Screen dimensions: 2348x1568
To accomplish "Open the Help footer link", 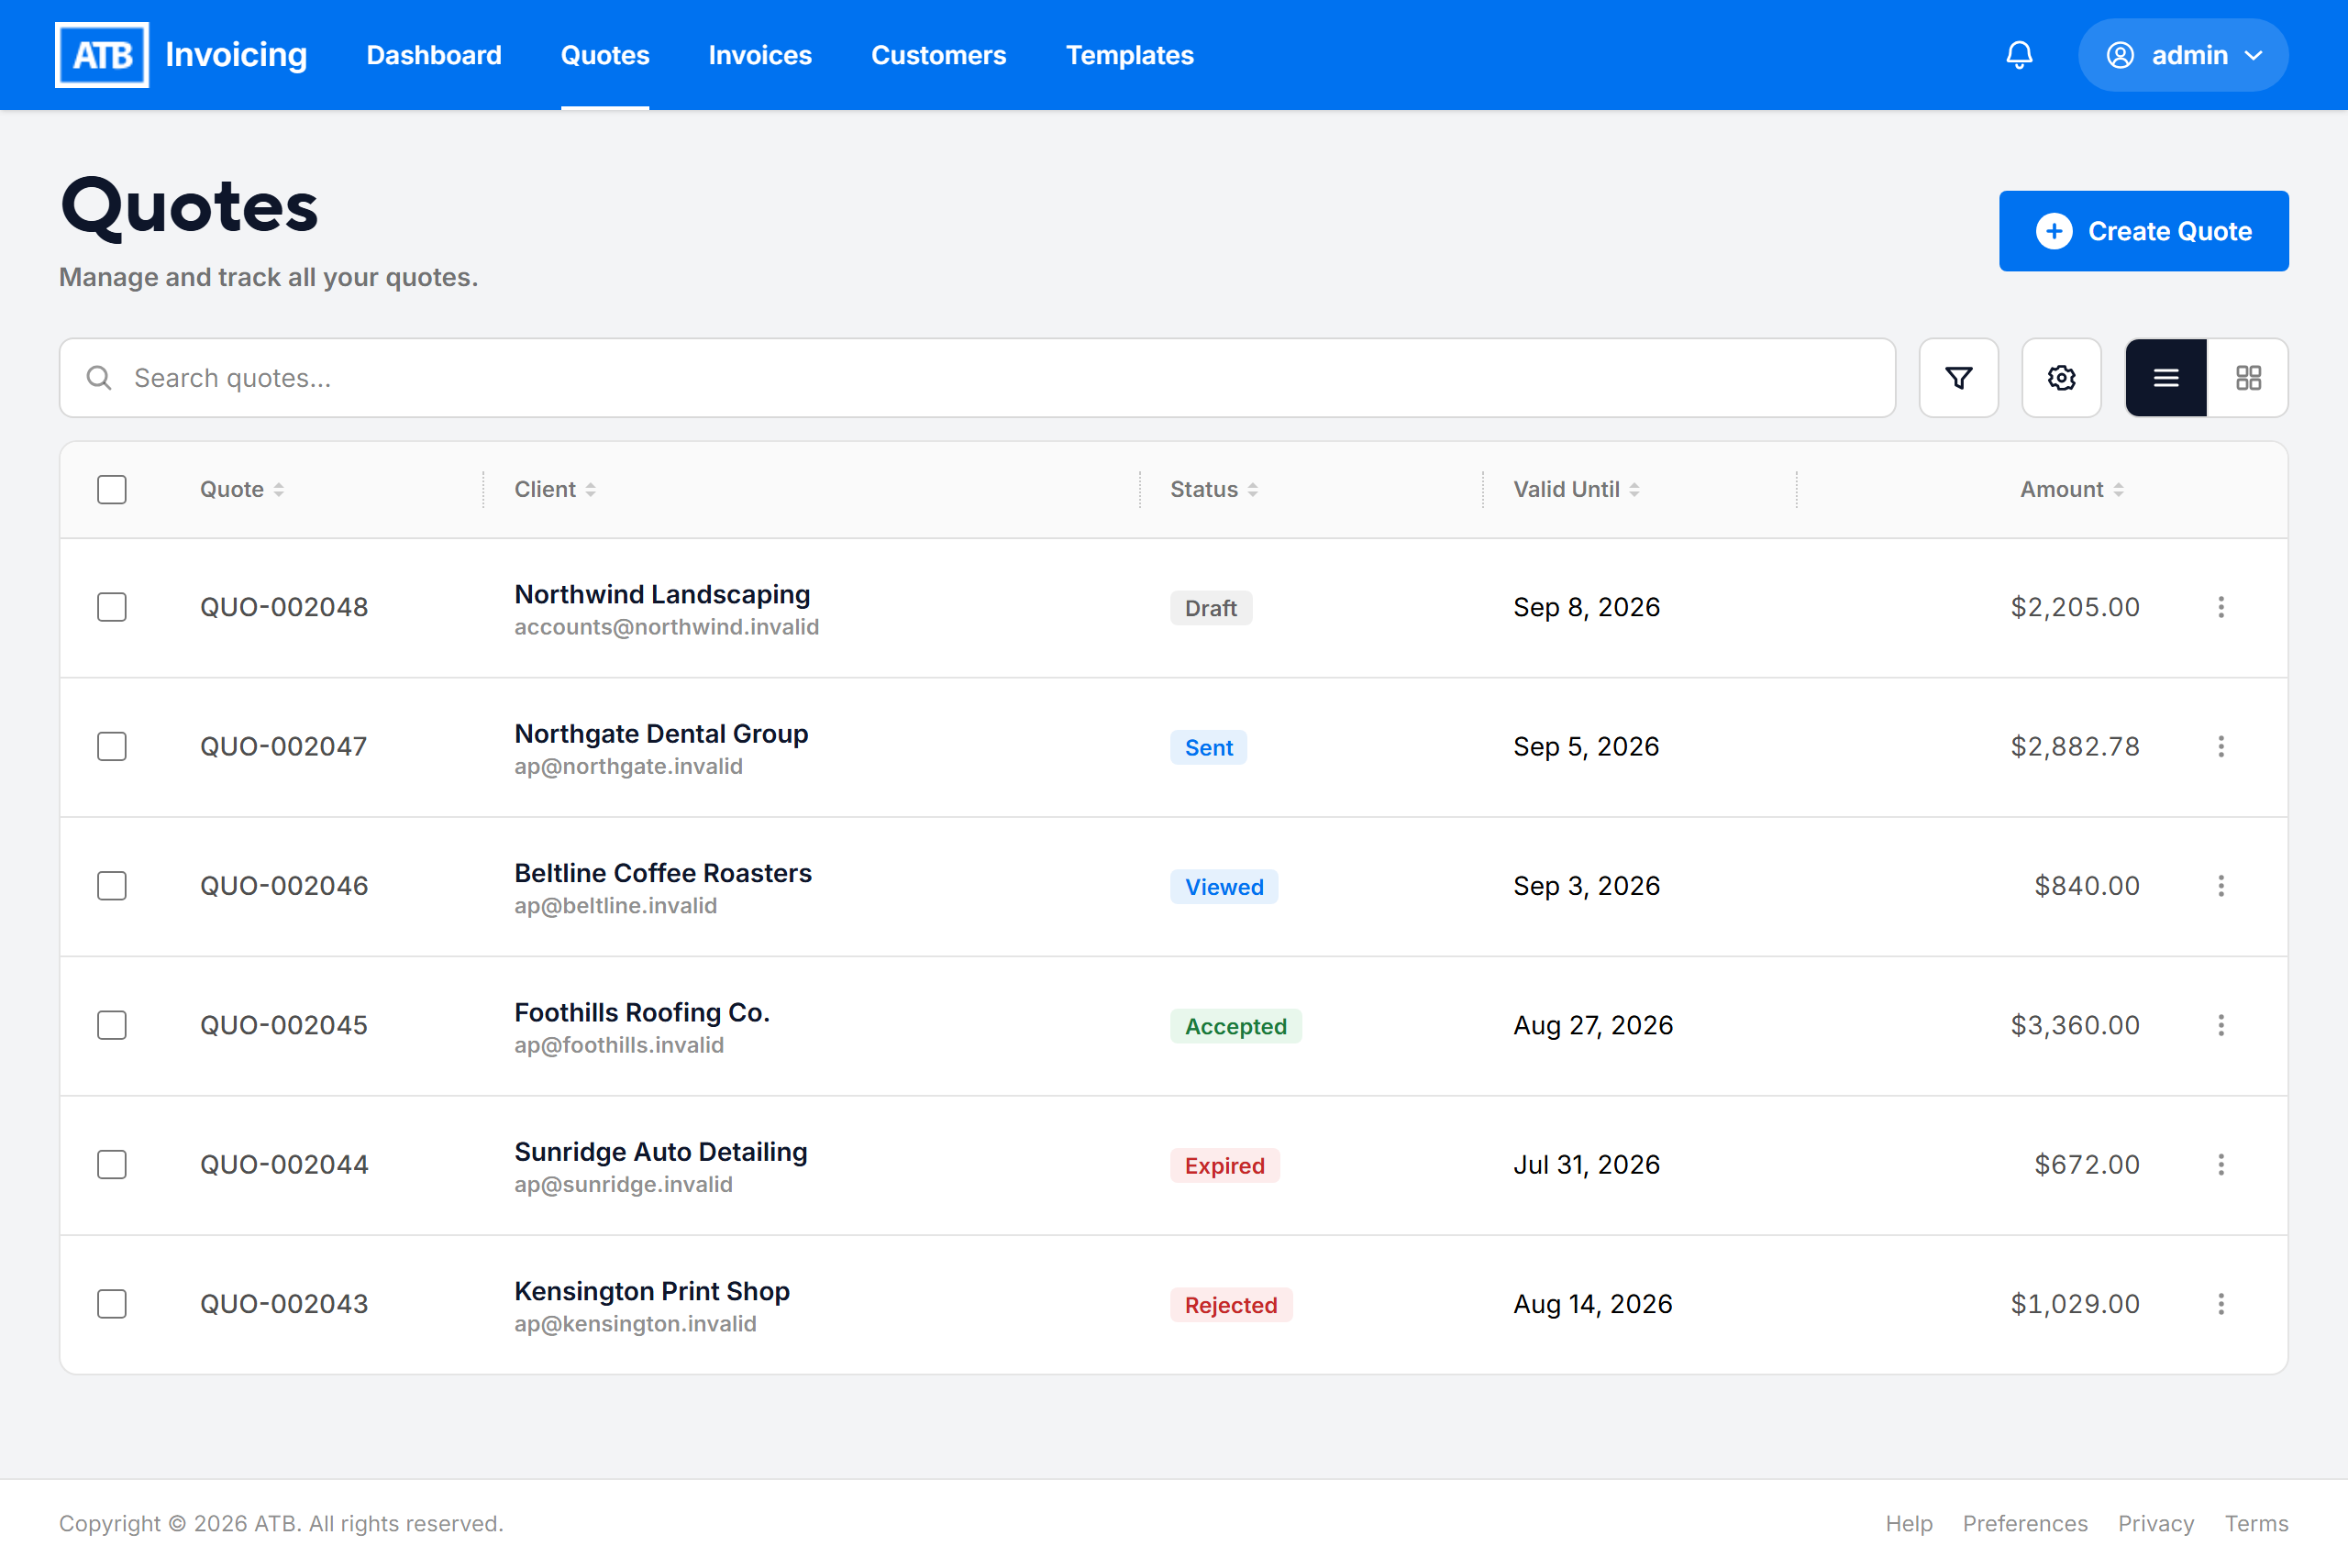I will tap(1908, 1523).
